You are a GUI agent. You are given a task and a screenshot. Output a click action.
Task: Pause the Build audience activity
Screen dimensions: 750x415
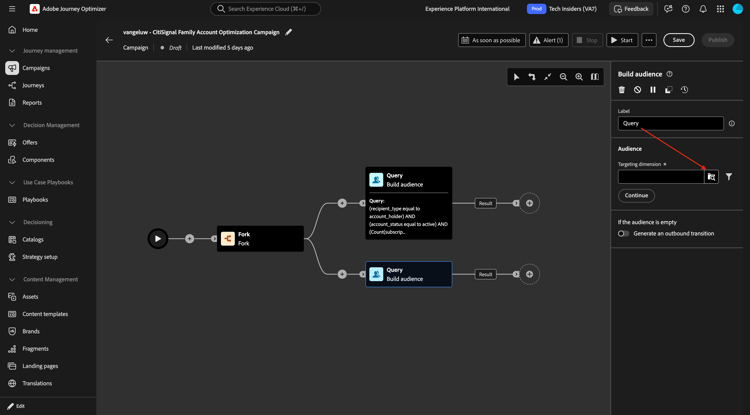coord(653,90)
